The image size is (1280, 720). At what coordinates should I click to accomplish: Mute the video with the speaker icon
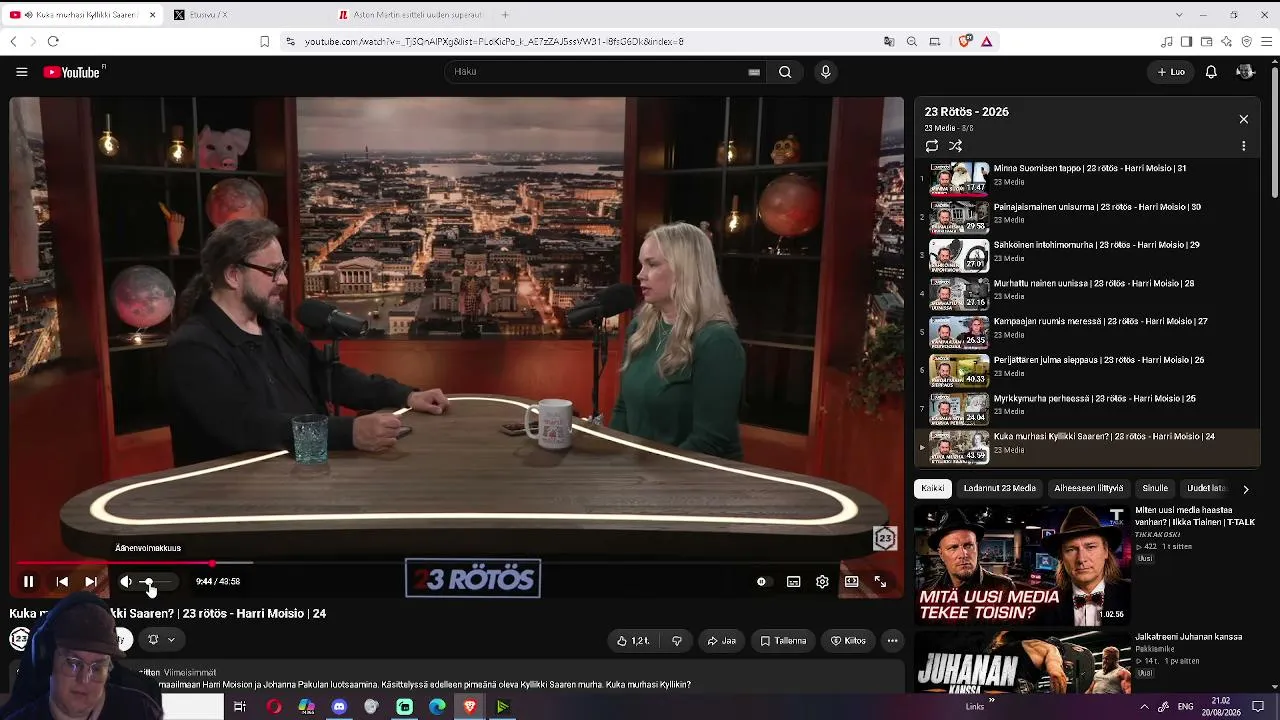click(x=126, y=581)
